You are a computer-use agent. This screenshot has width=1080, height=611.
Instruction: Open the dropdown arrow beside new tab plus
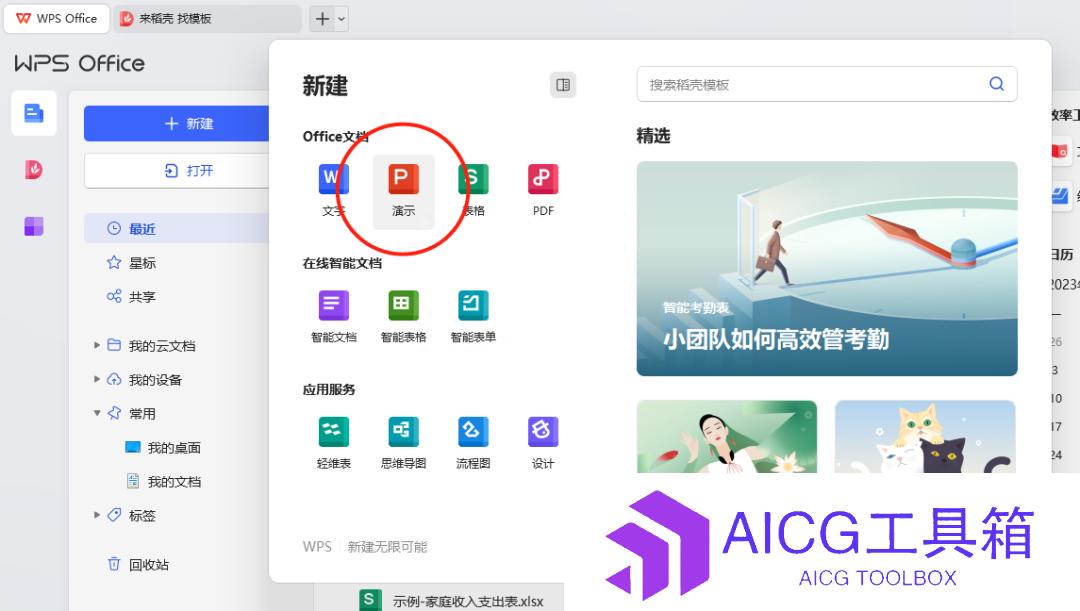tap(341, 19)
